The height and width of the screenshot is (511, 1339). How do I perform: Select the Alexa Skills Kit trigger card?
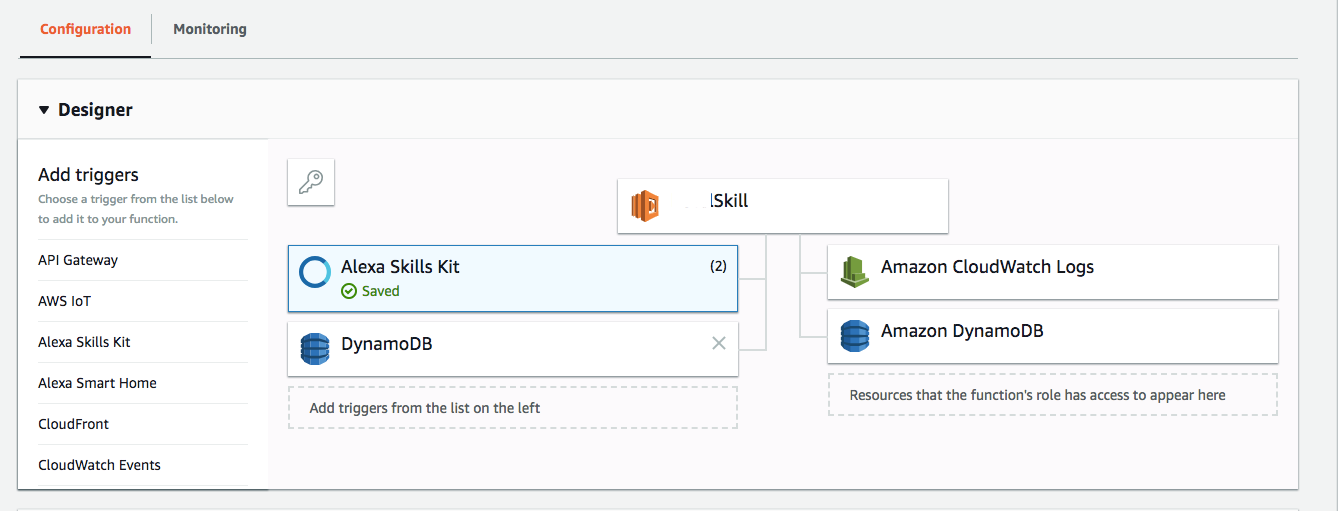[513, 279]
